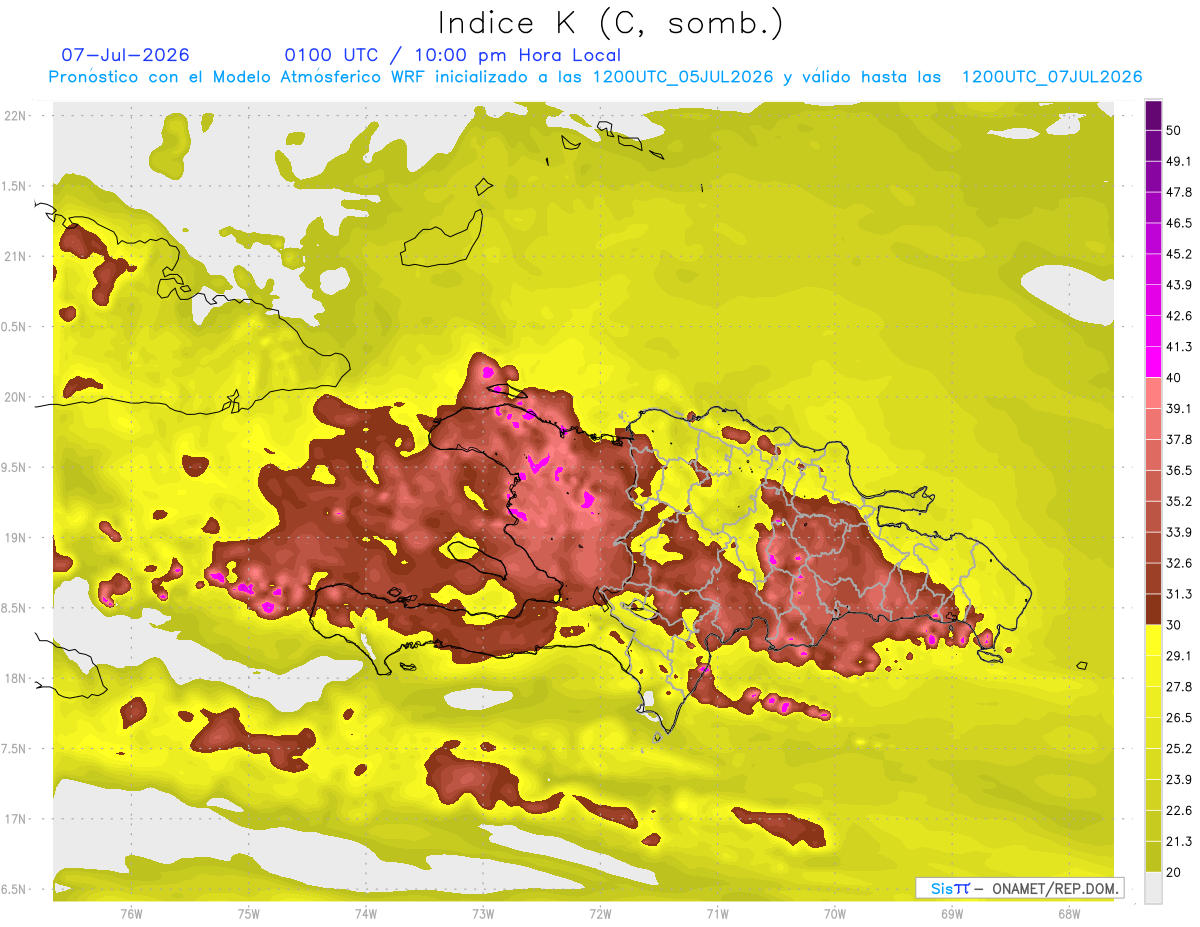This screenshot has width=1200, height=927.
Task: Click the "35.2" colorbar value
Action: (1178, 501)
